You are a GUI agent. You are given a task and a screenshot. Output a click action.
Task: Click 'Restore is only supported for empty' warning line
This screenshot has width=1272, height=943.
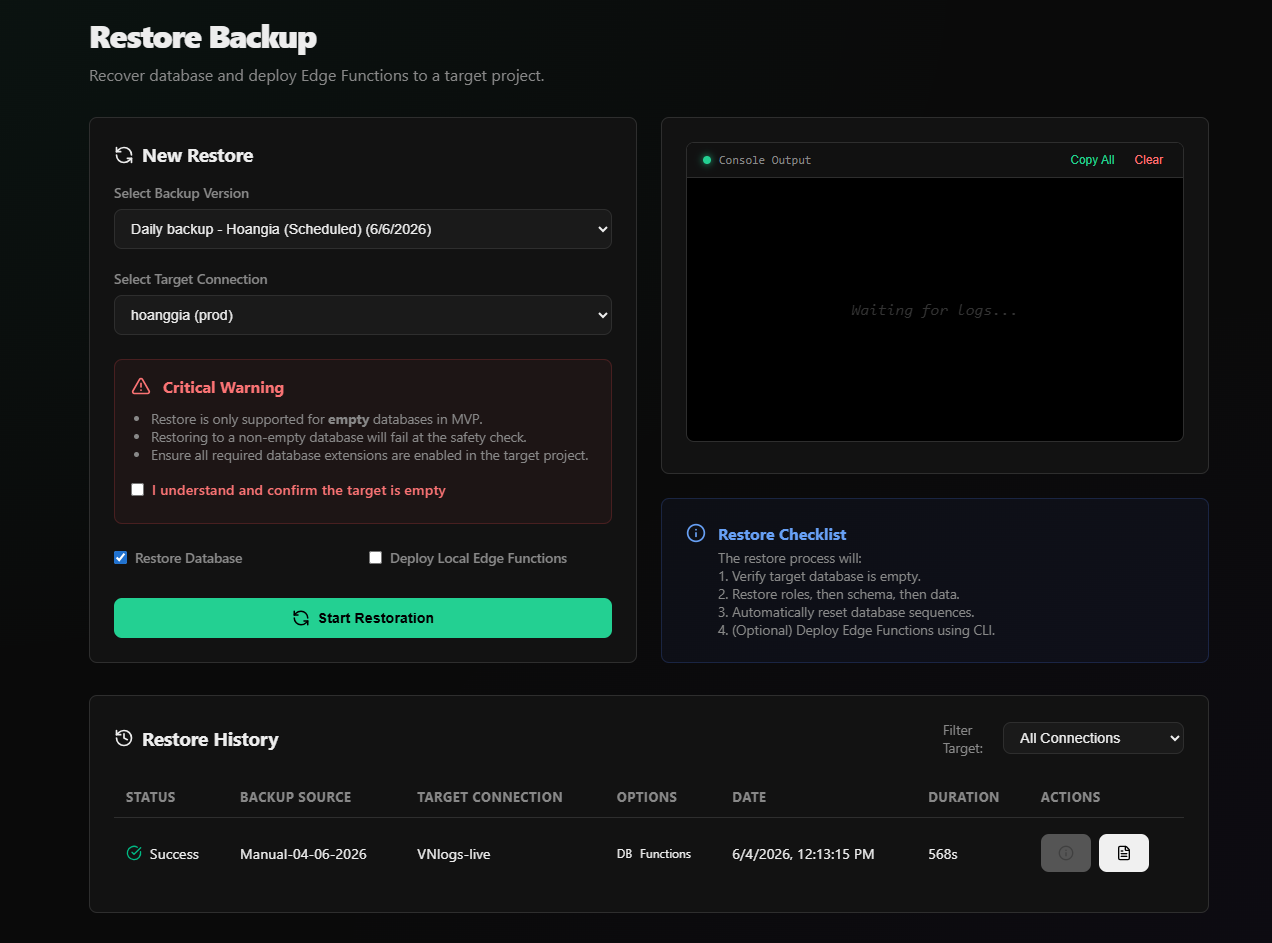pos(317,419)
